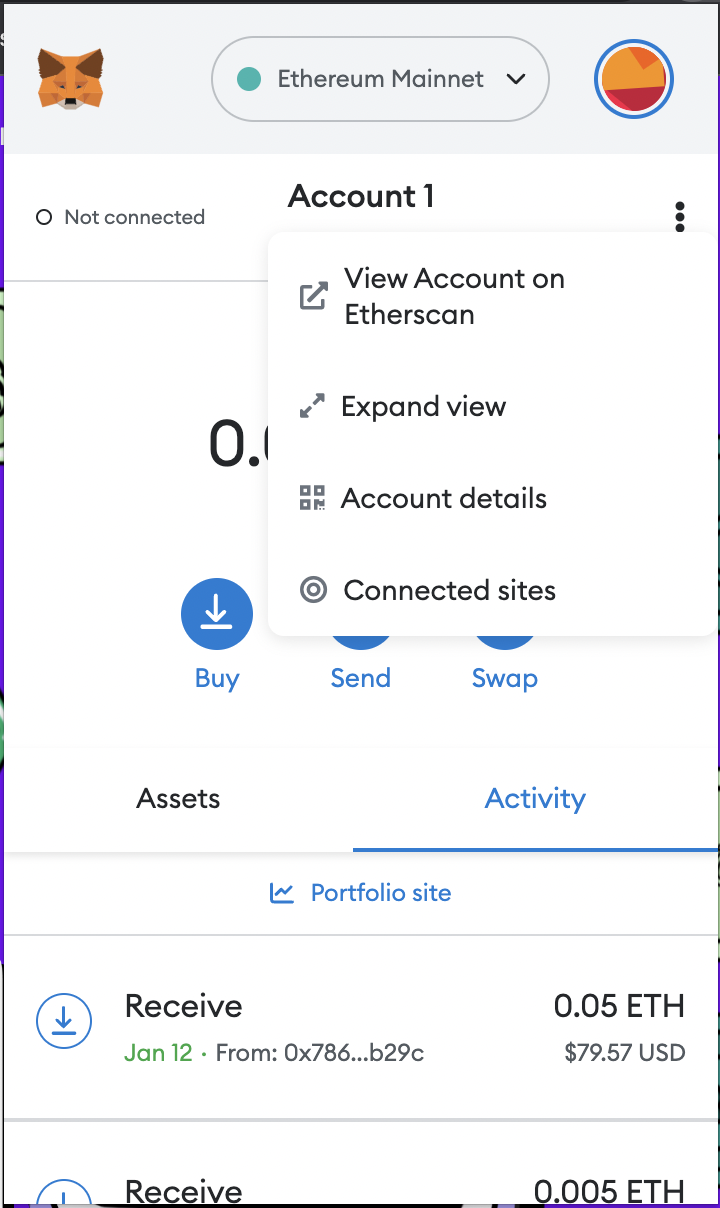The image size is (720, 1208).
Task: Click the Not connected status
Action: click(x=121, y=217)
